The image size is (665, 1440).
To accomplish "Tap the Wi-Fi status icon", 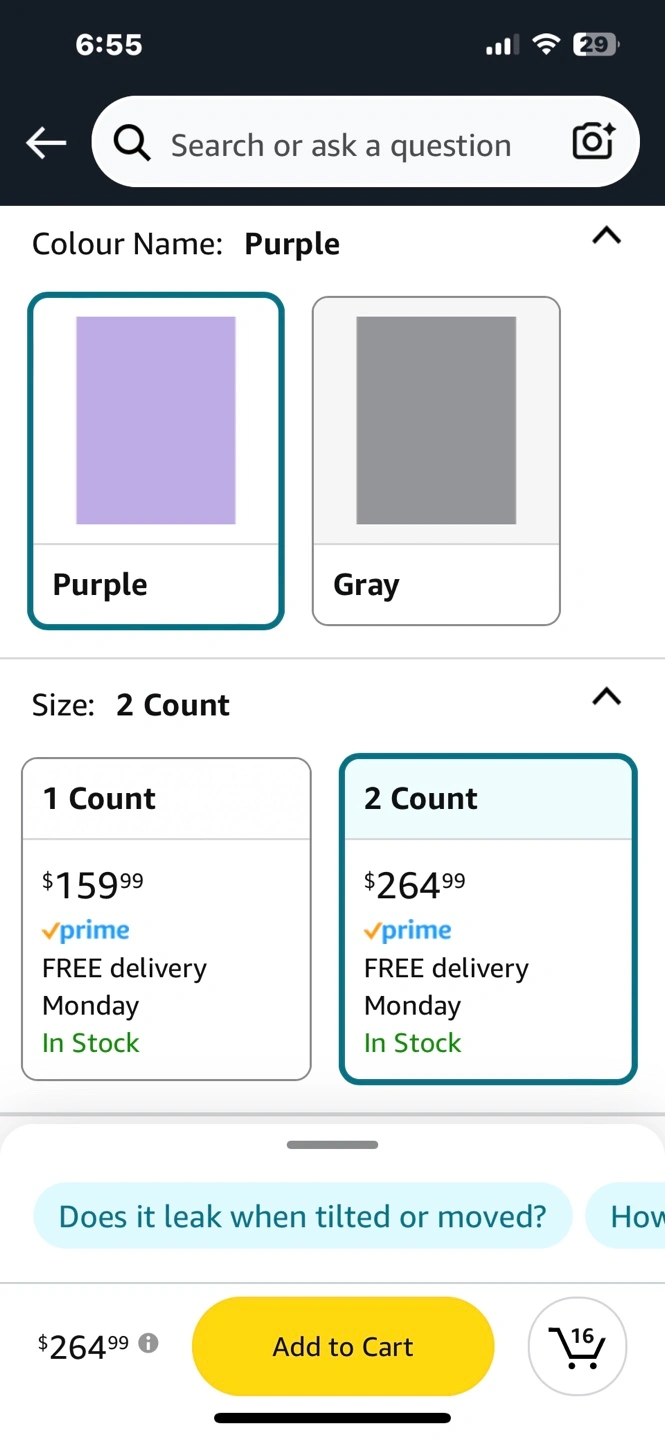I will (x=545, y=44).
